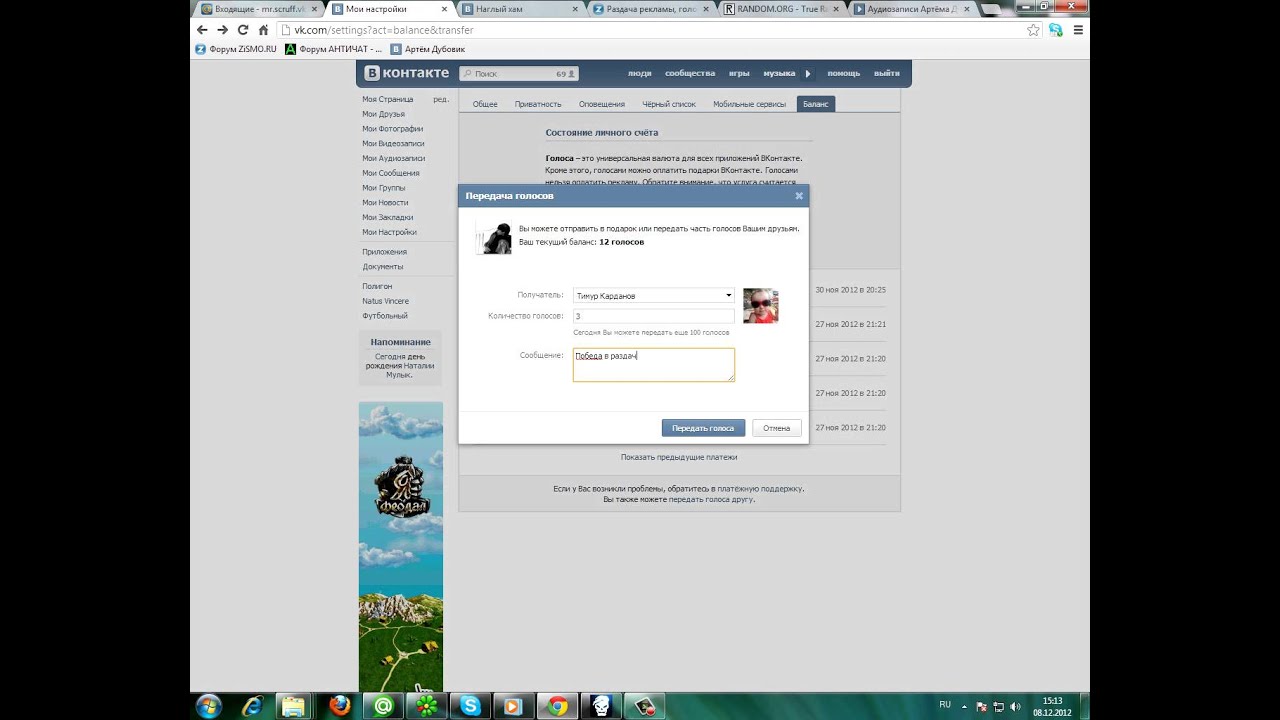
Task: Click the люди header menu item
Action: [x=640, y=73]
